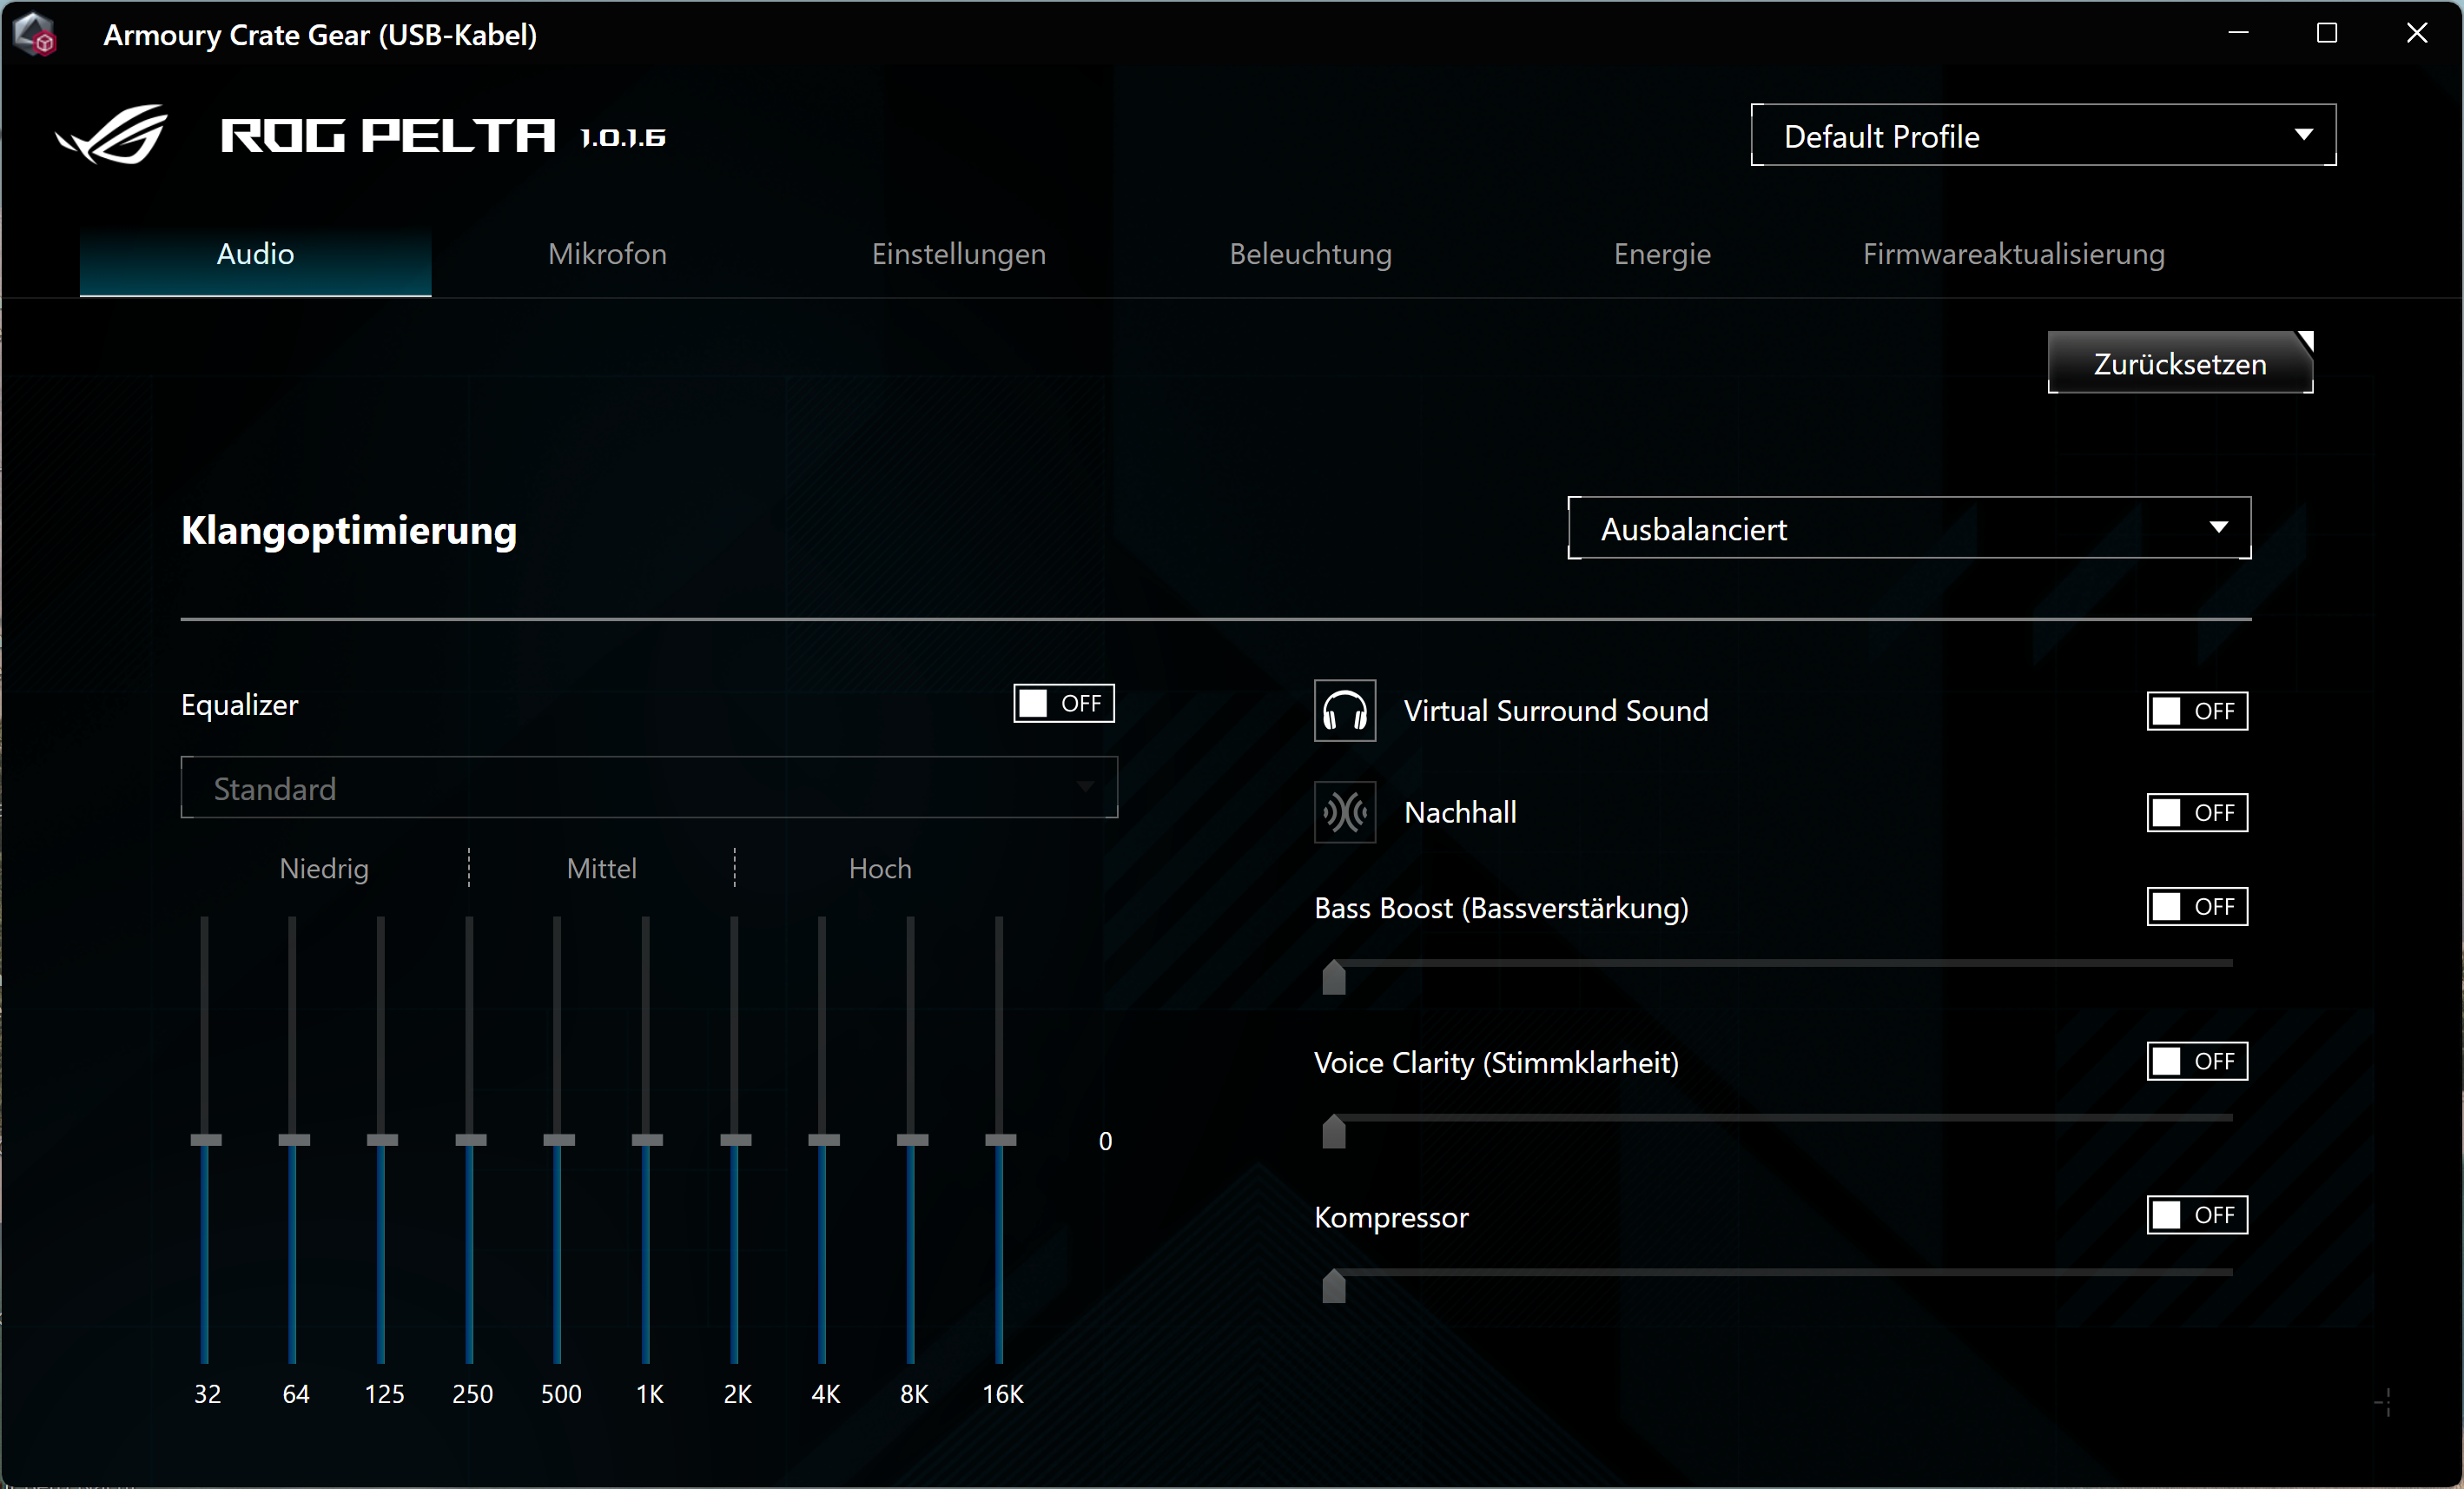
Task: Open the Default Profile dropdown
Action: pyautogui.click(x=2043, y=135)
